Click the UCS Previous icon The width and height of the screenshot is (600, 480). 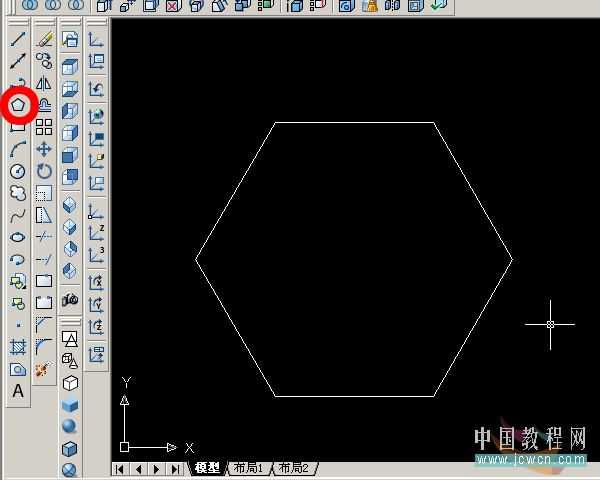pos(96,89)
